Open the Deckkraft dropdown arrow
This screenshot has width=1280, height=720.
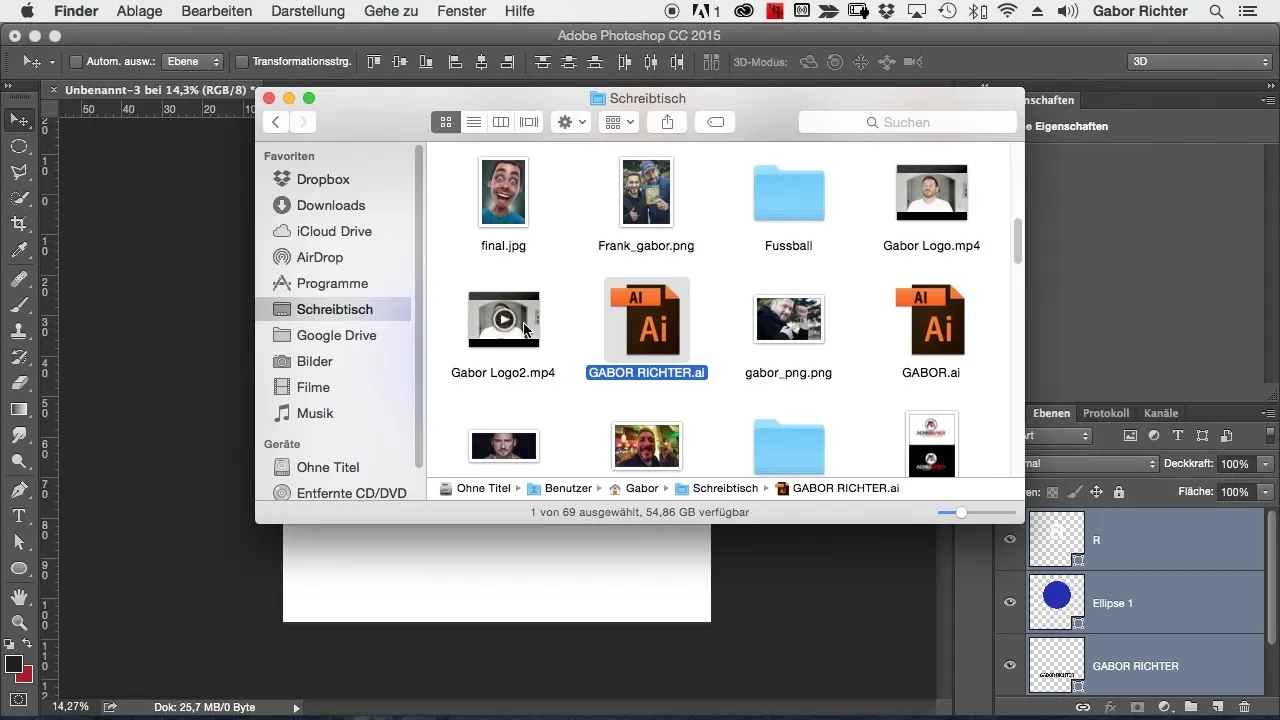[1266, 465]
